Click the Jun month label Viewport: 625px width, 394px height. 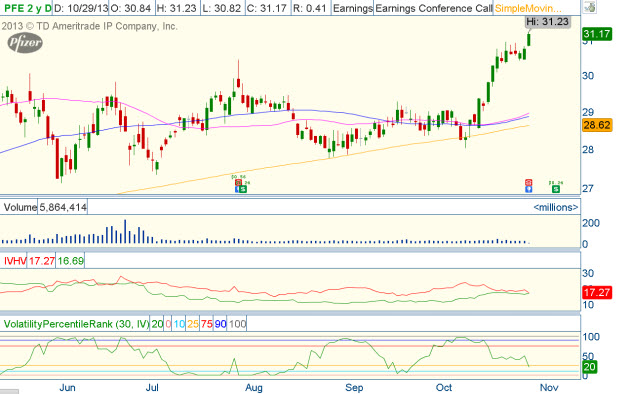pos(67,388)
